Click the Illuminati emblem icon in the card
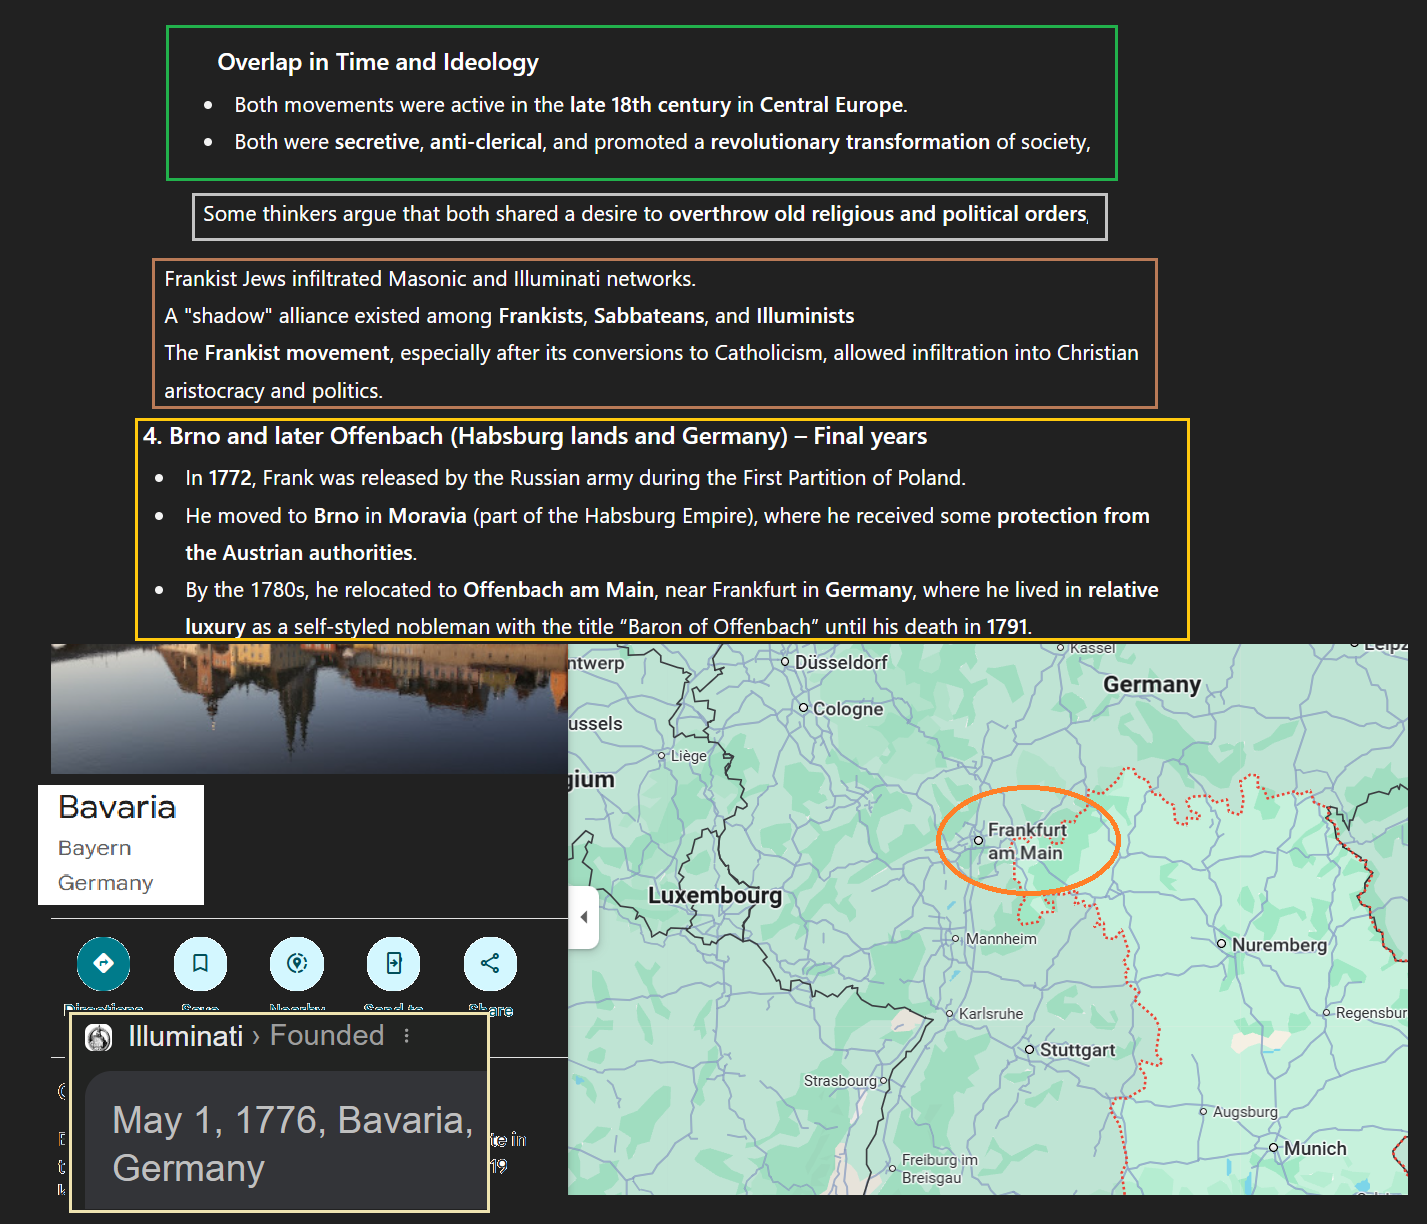The width and height of the screenshot is (1427, 1224). 99,1037
